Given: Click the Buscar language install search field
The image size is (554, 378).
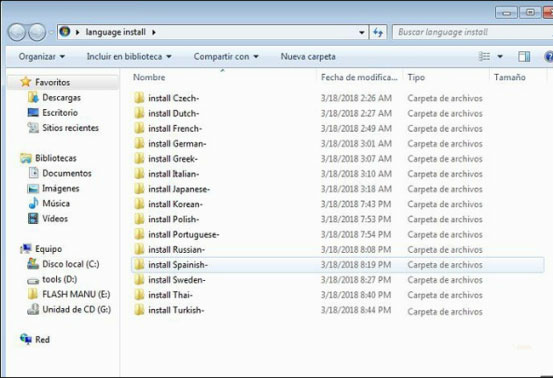Looking at the screenshot, I should coord(473,32).
